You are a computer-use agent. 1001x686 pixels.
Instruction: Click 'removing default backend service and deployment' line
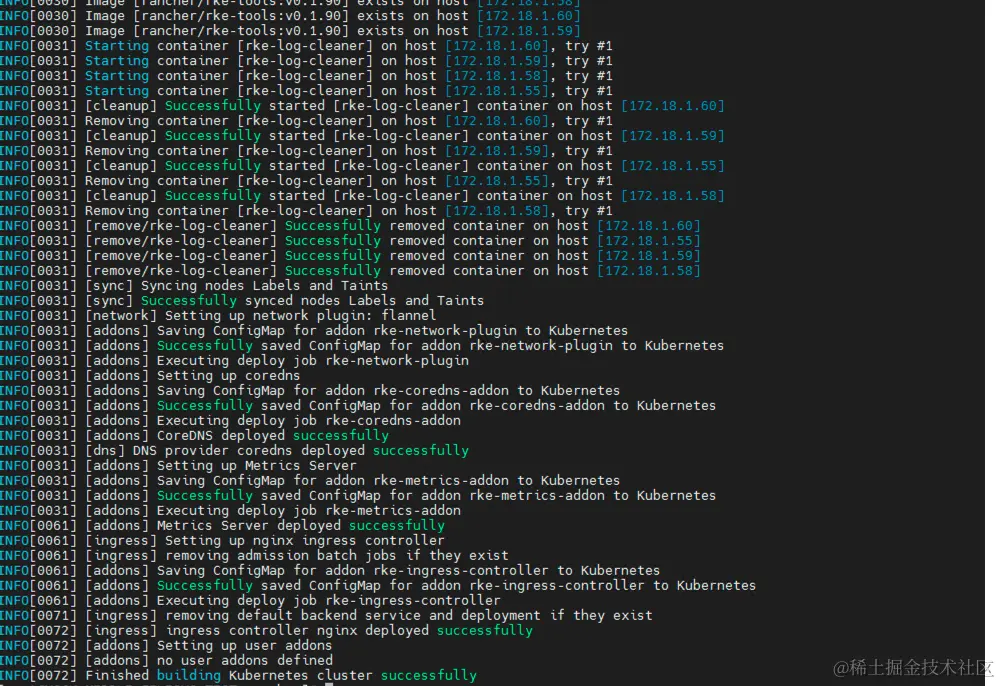[x=326, y=616]
